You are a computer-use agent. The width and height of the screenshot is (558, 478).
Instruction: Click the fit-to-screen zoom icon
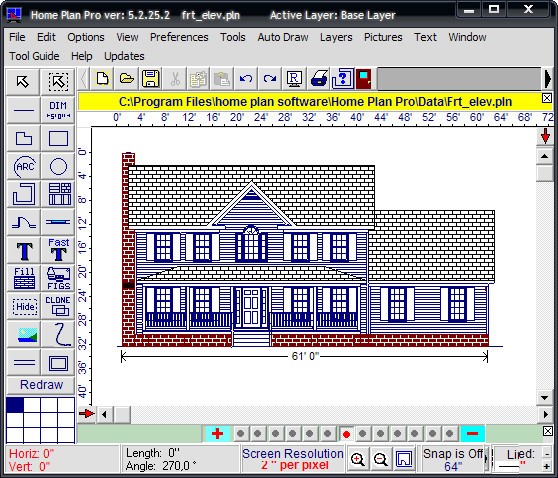tap(404, 459)
